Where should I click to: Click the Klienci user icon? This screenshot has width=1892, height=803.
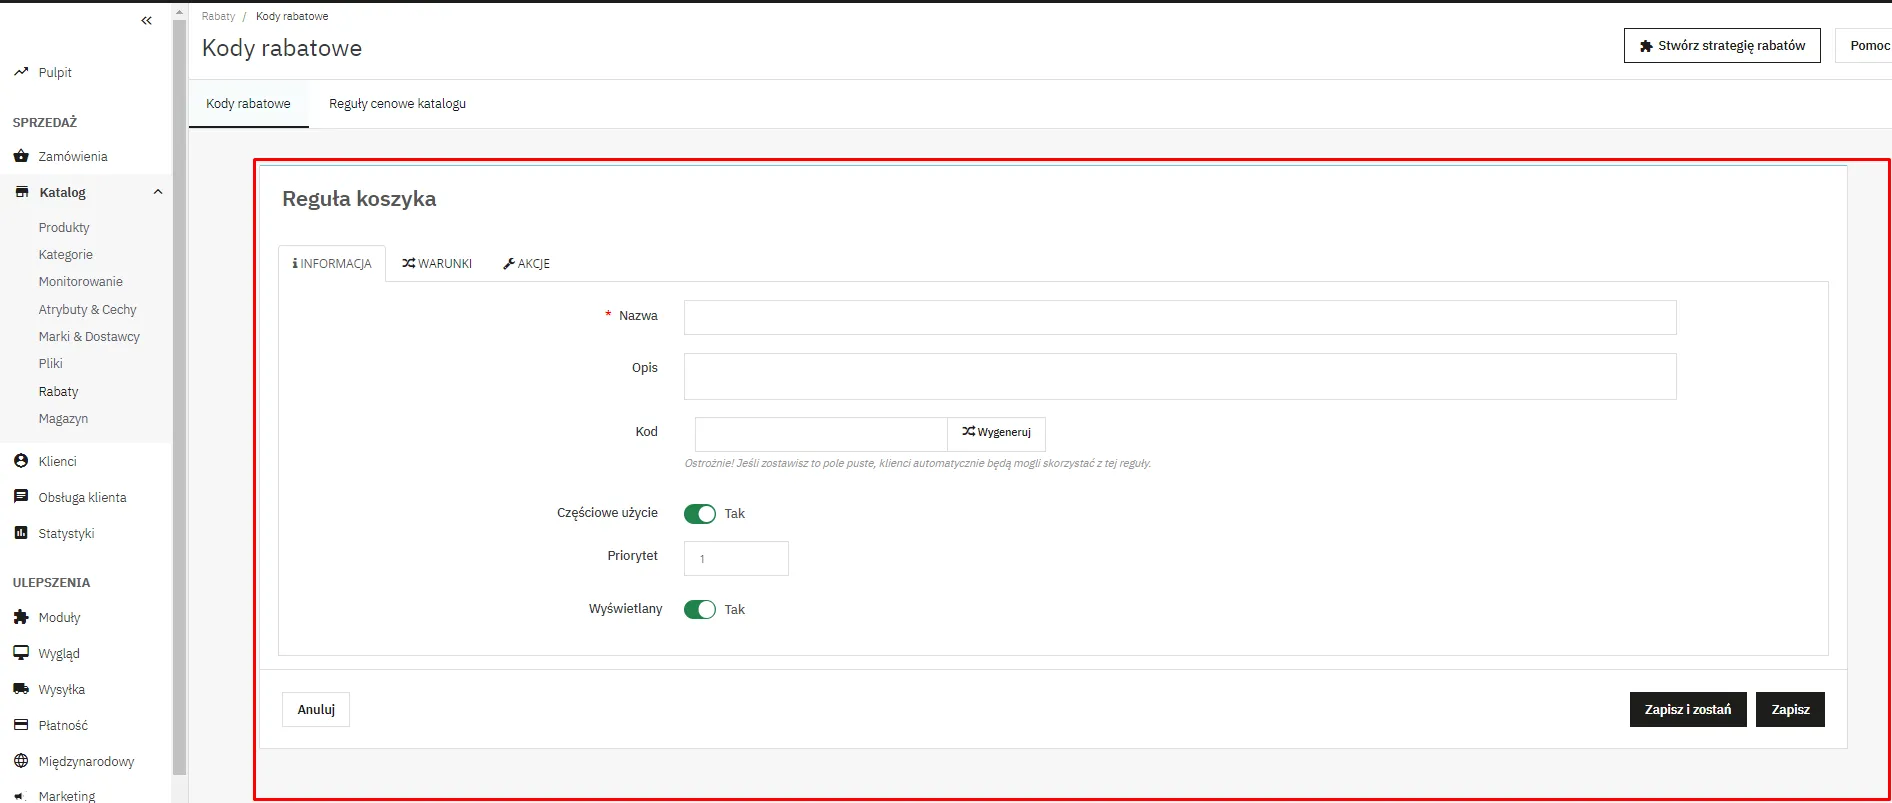tap(21, 461)
